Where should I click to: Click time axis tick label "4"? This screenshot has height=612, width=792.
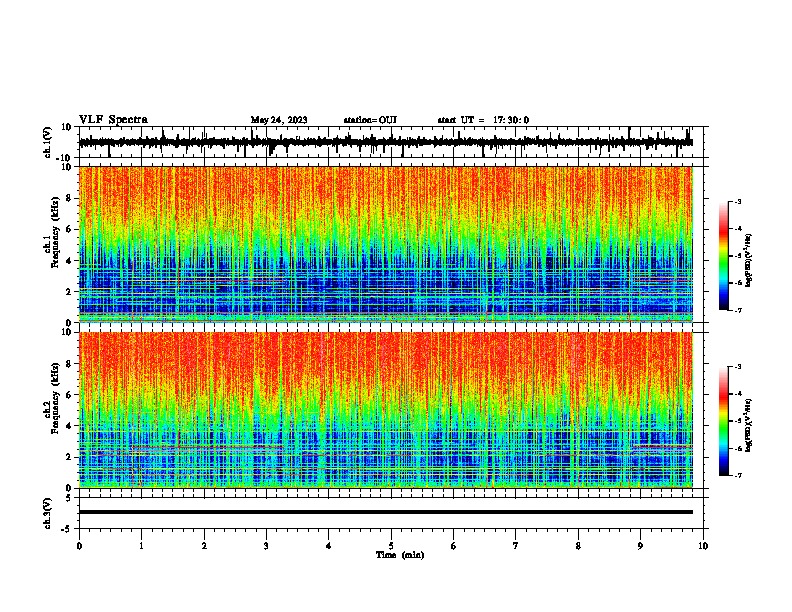[329, 546]
